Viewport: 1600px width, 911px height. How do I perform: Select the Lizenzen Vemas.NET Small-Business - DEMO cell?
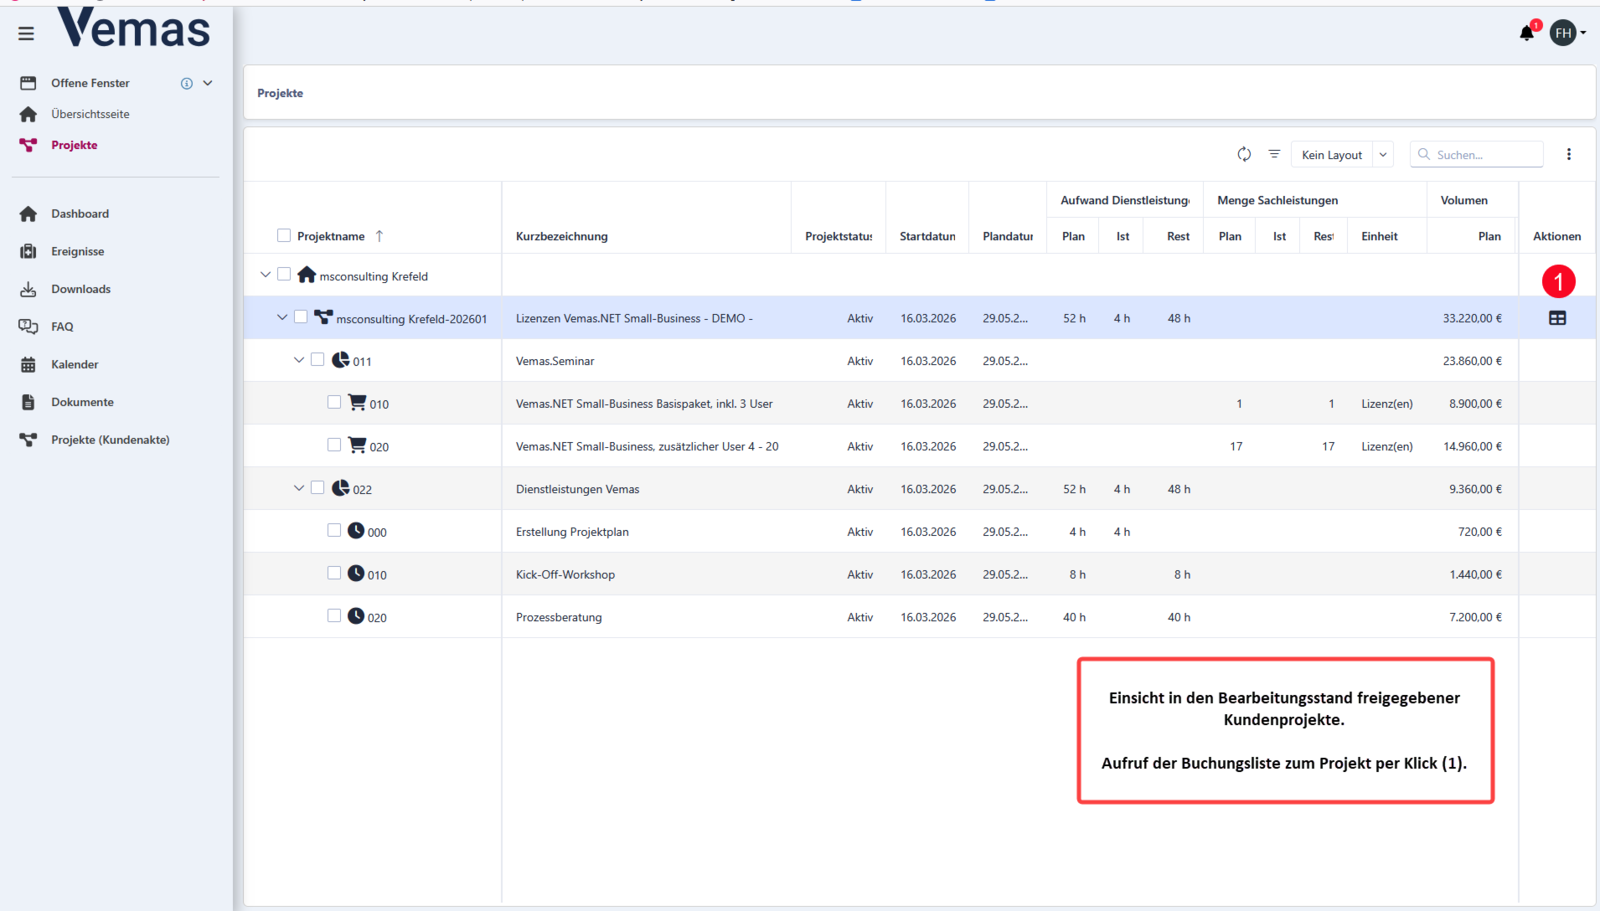coord(646,318)
